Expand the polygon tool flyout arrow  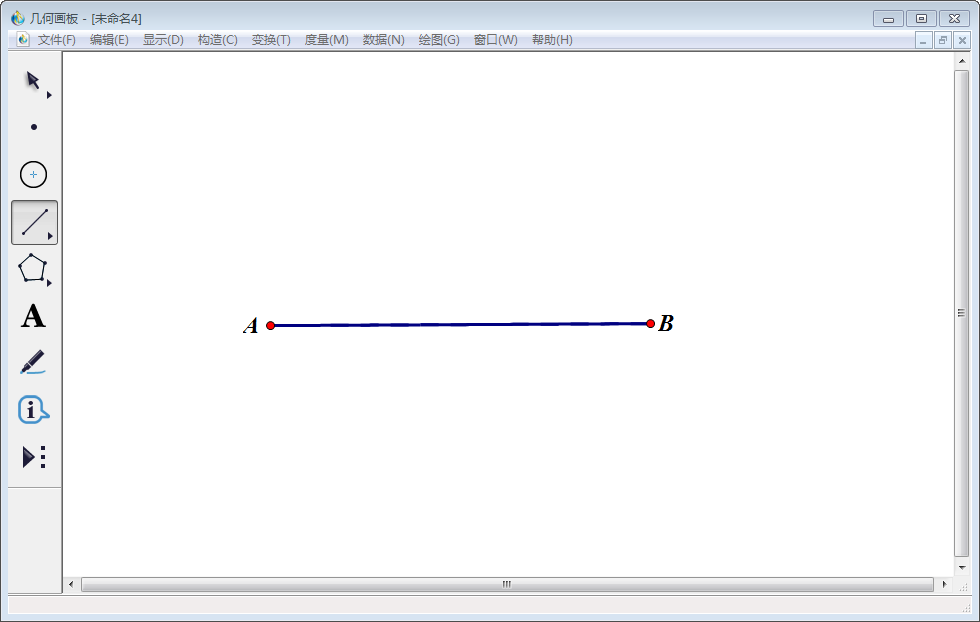tap(47, 285)
